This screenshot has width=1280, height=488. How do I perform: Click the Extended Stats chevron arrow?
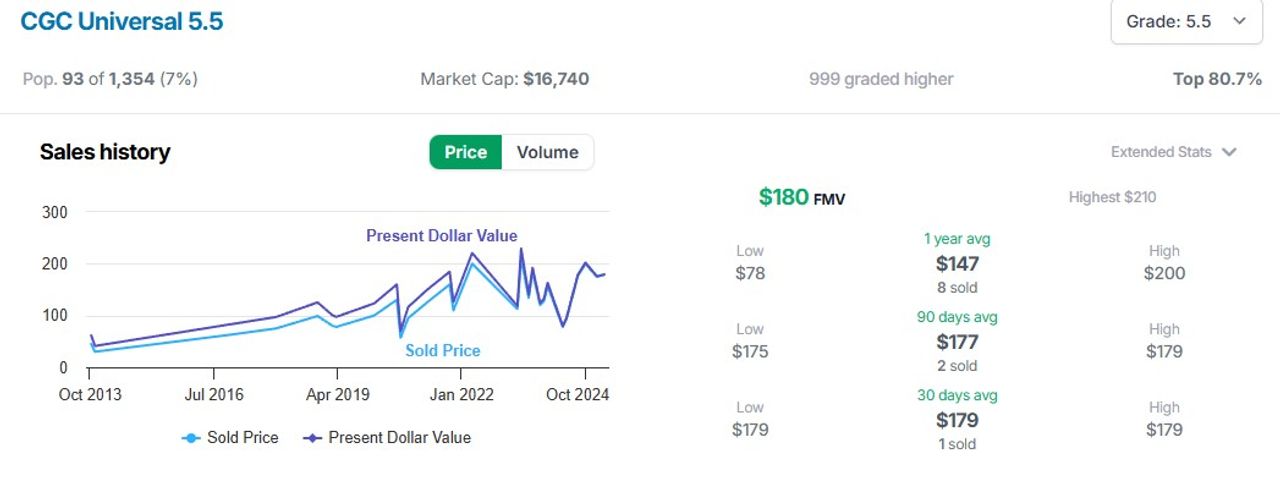1229,152
